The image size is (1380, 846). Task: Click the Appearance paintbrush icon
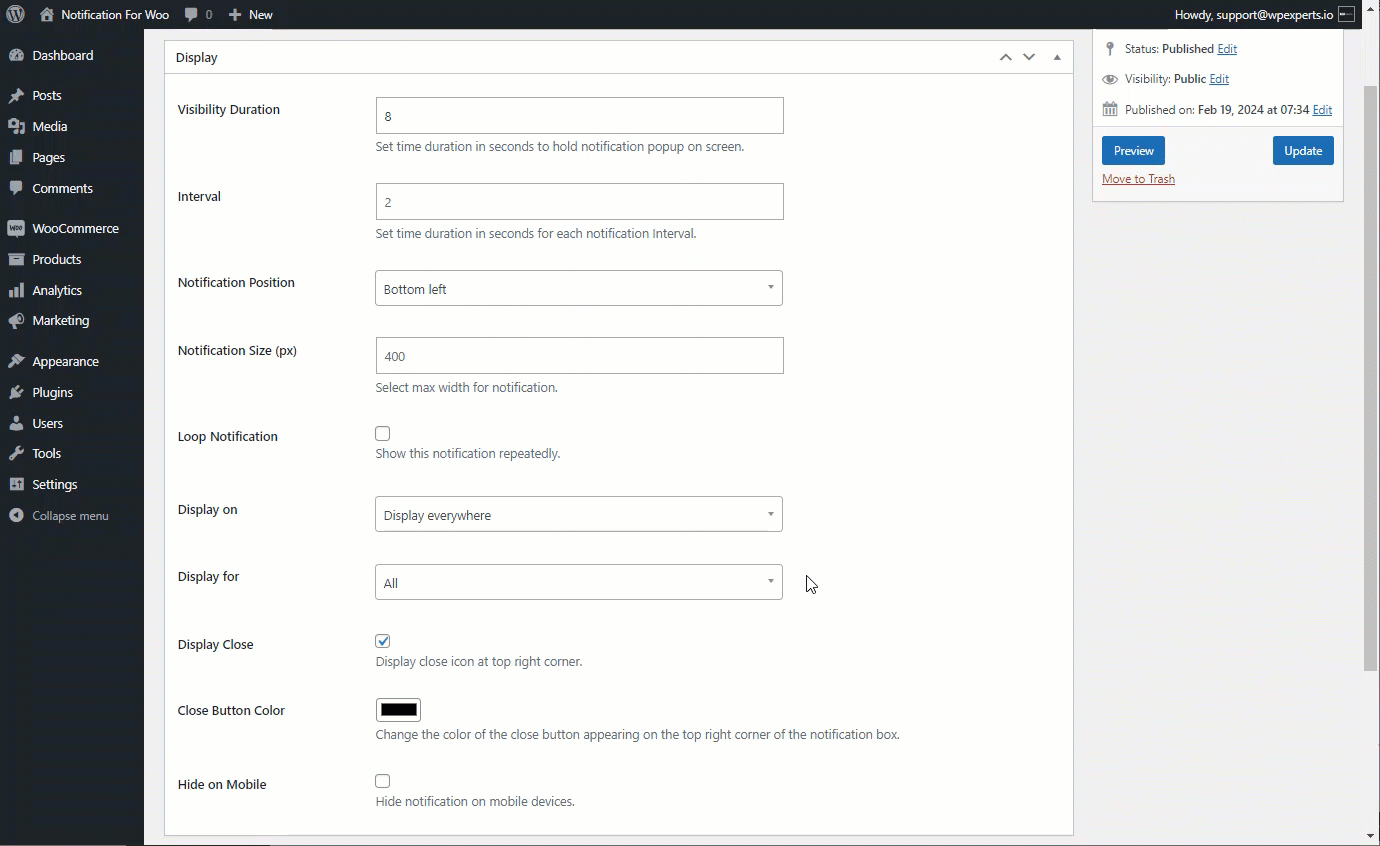pos(16,361)
